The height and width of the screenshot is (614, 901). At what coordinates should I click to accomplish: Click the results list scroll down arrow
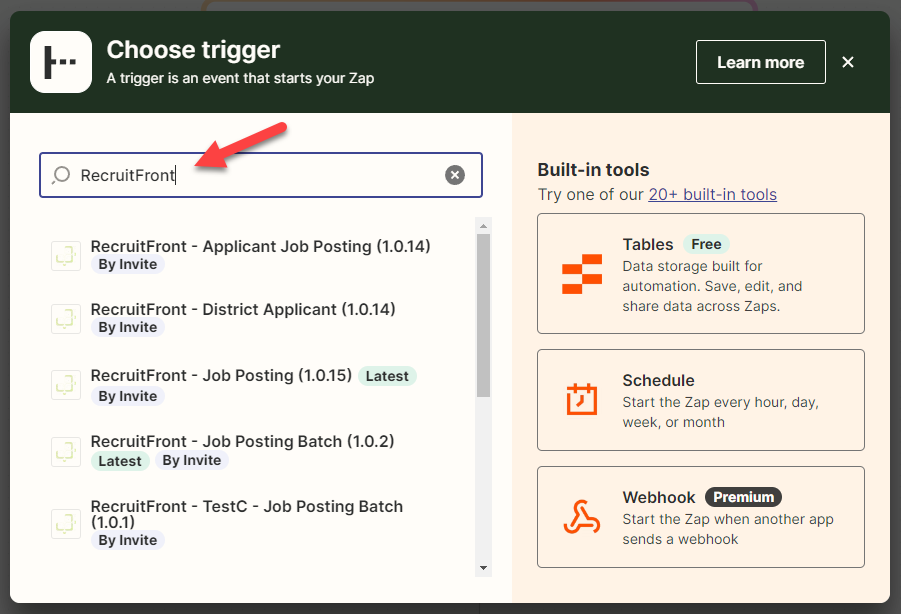[x=483, y=569]
